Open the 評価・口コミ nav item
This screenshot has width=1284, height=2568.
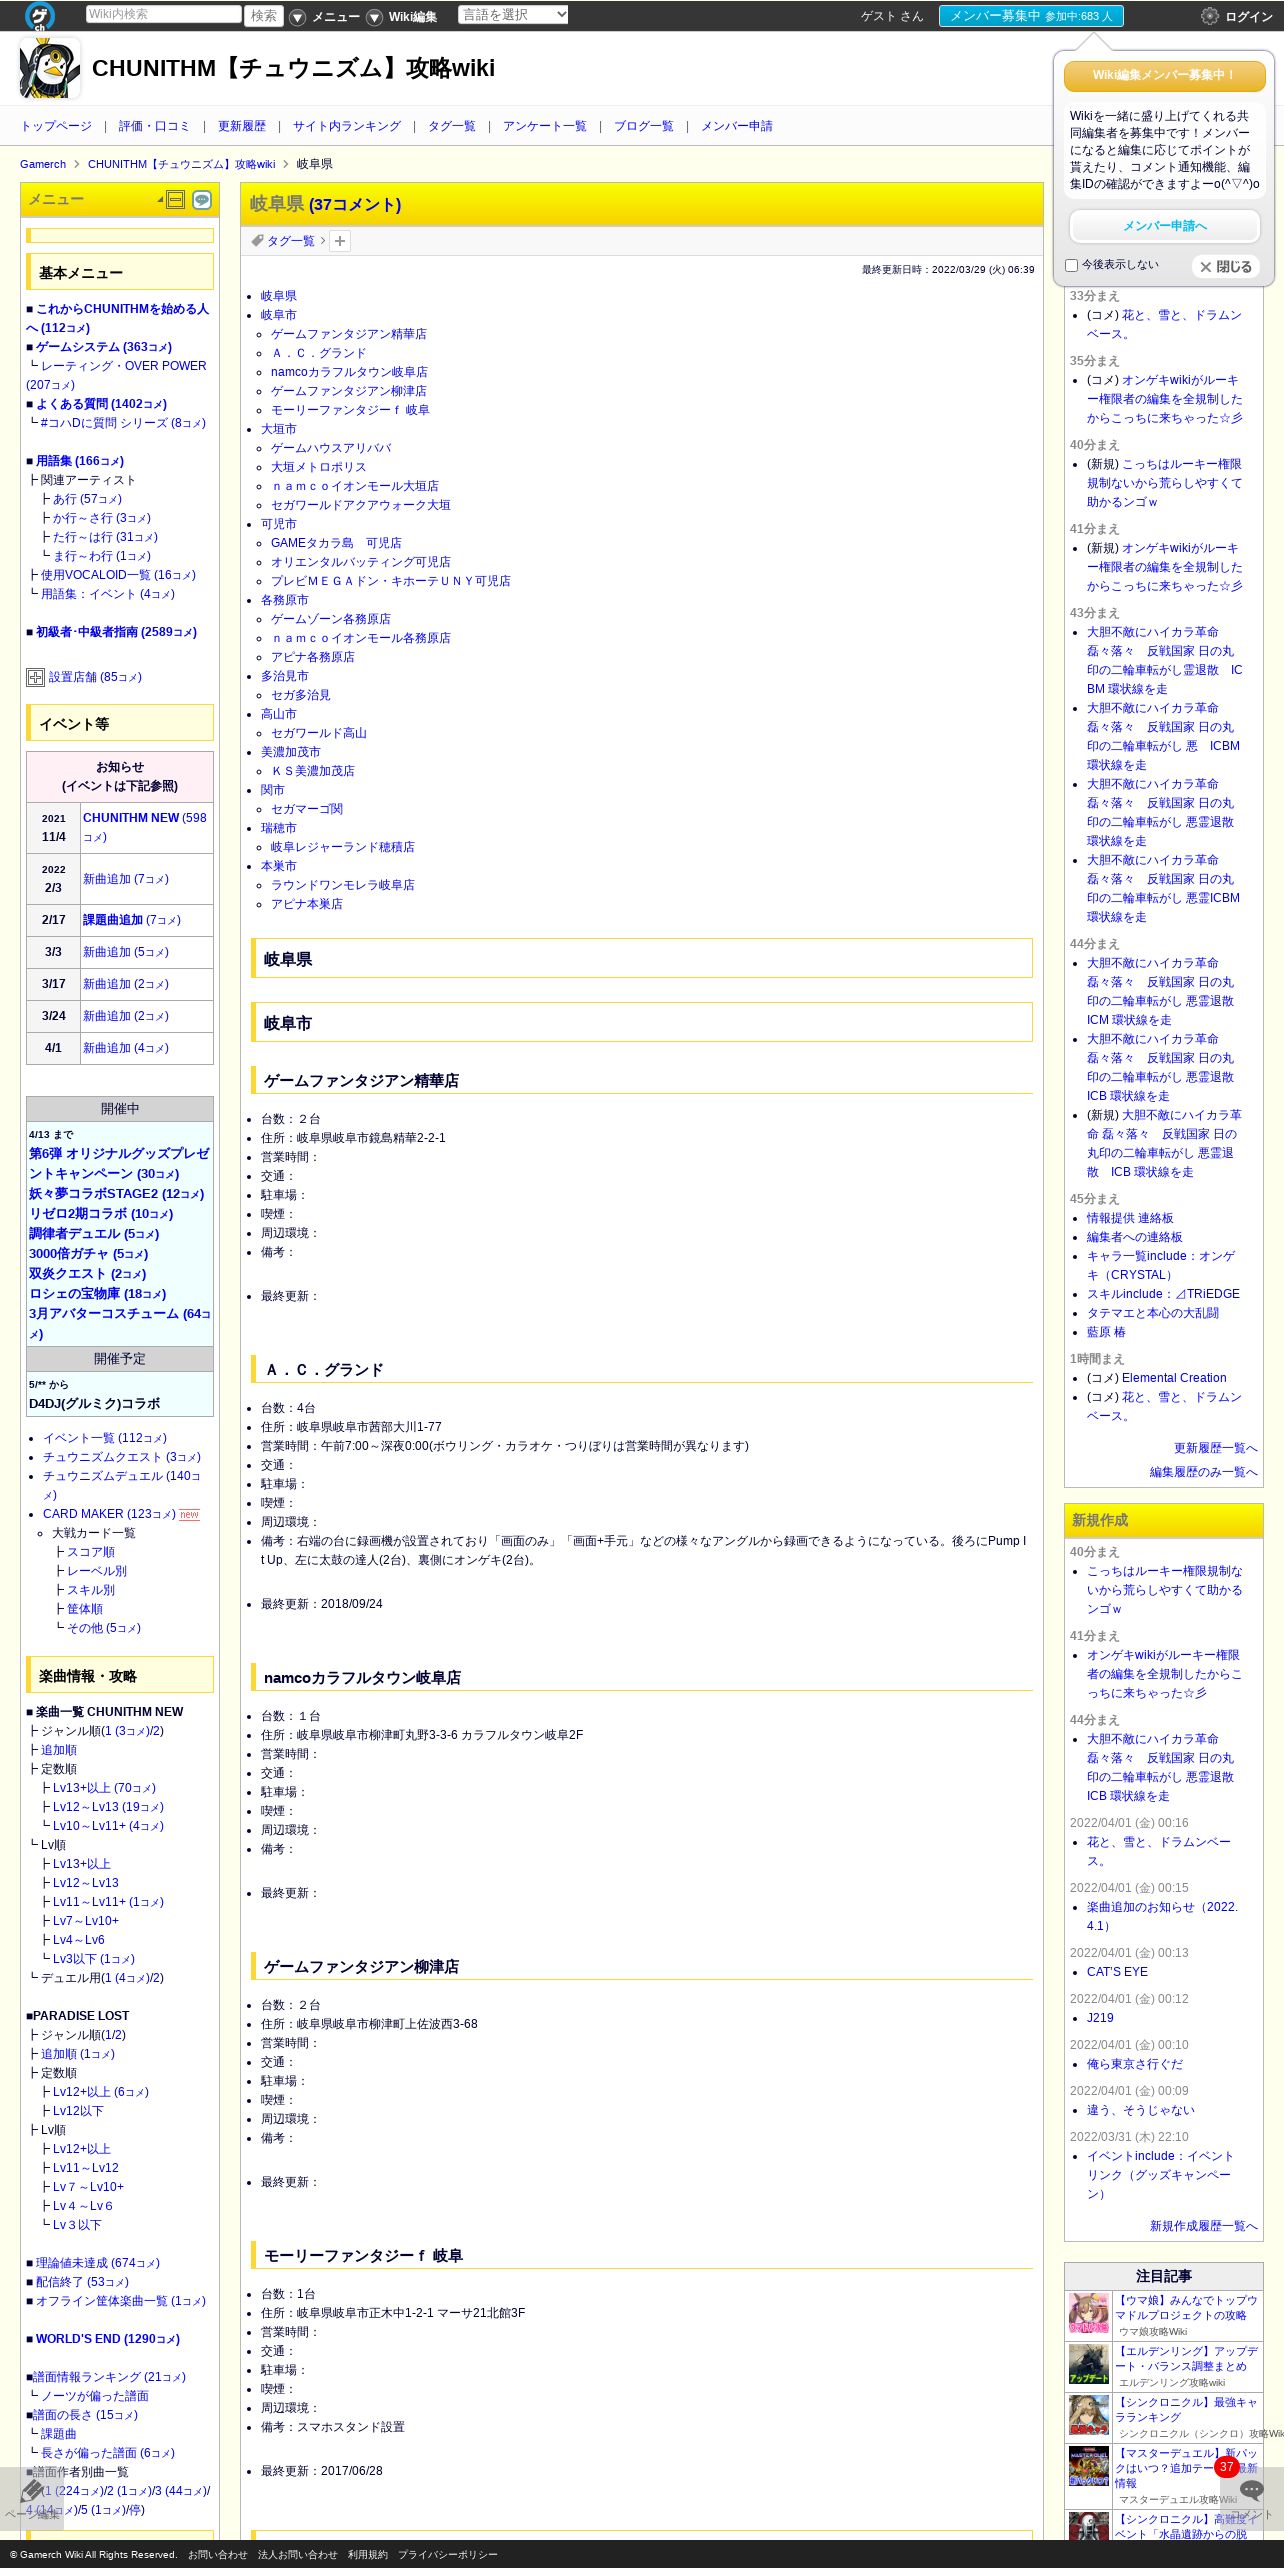[x=154, y=126]
